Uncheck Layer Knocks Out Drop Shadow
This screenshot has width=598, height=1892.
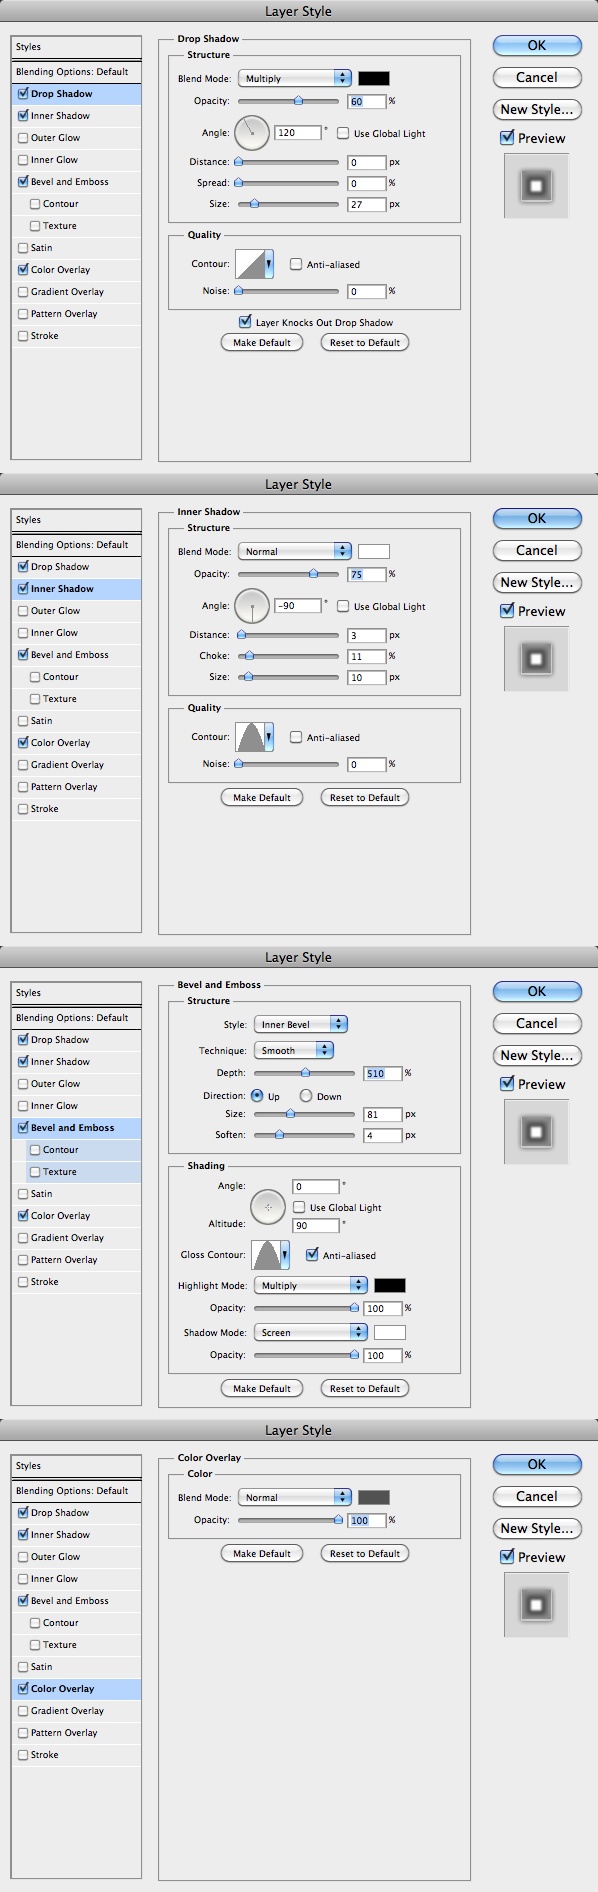pos(245,321)
